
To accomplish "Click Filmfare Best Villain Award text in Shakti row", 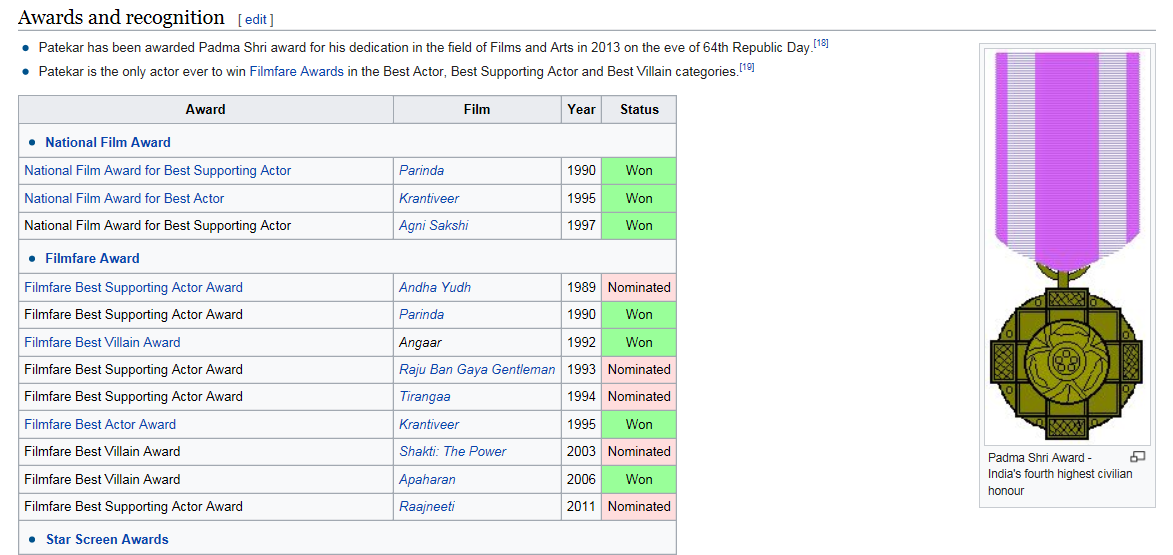I will pyautogui.click(x=102, y=451).
